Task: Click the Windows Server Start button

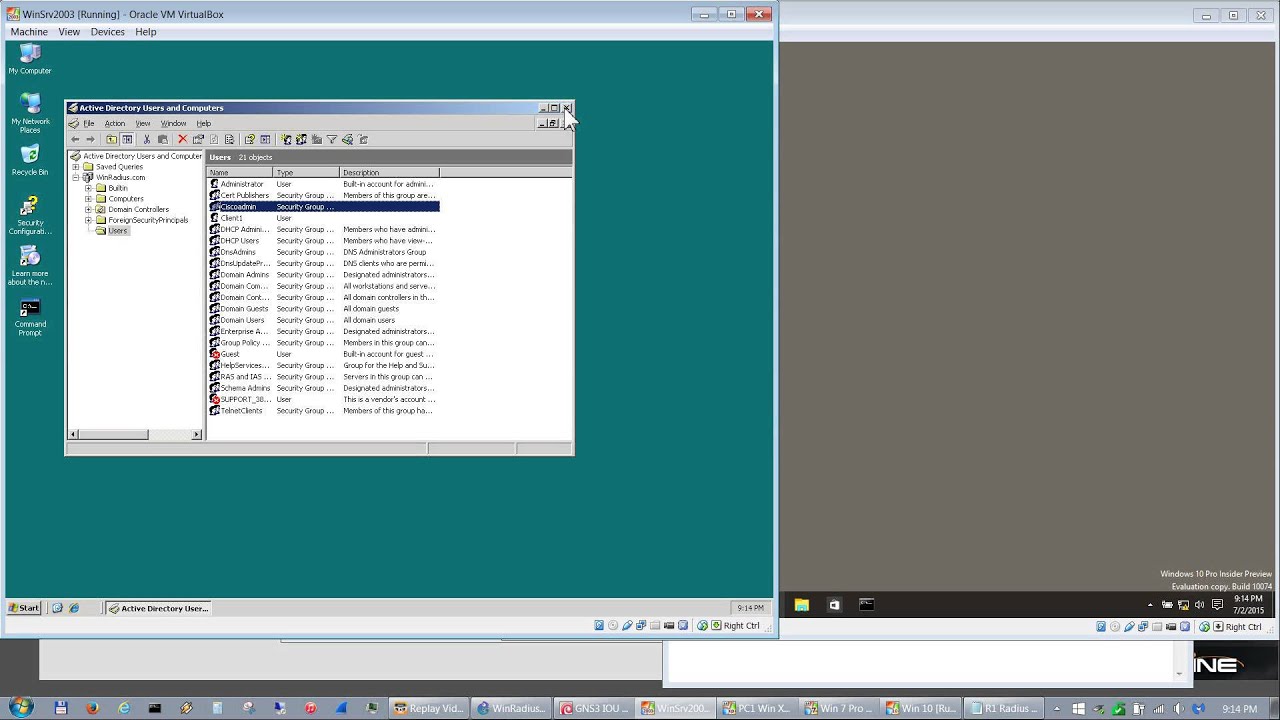Action: [24, 608]
